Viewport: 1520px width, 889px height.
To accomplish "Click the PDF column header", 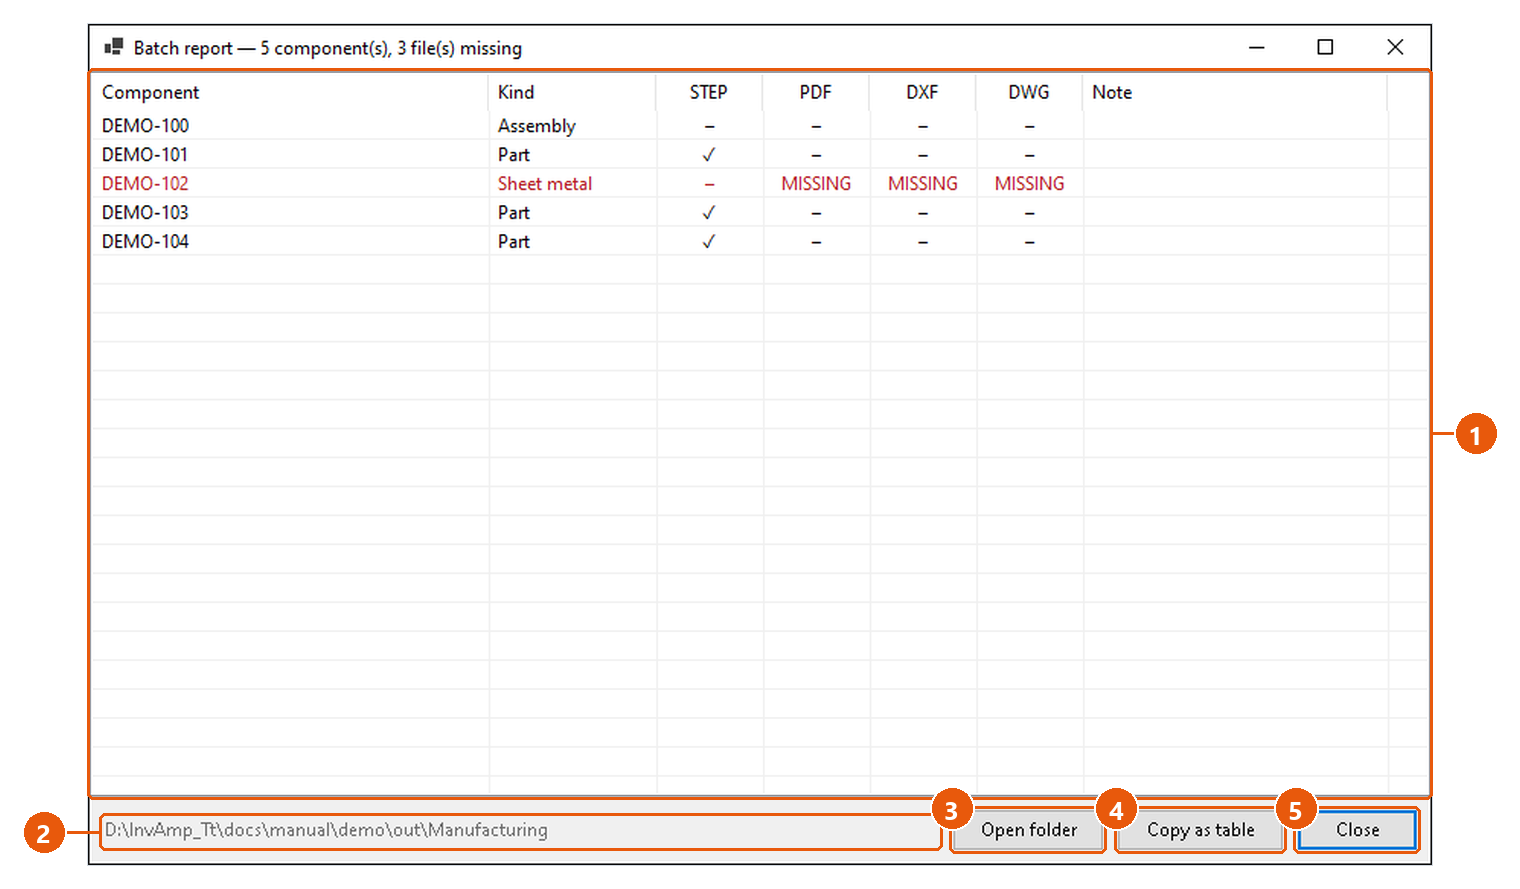I will pos(816,92).
